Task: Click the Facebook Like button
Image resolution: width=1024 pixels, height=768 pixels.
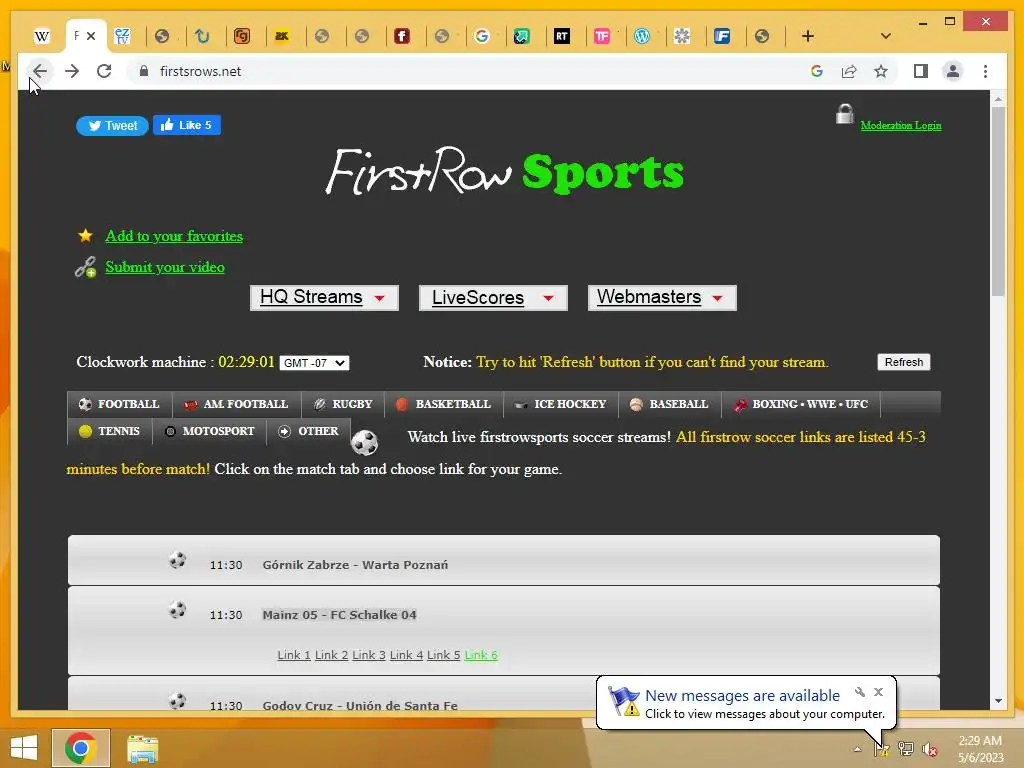Action: click(x=187, y=125)
